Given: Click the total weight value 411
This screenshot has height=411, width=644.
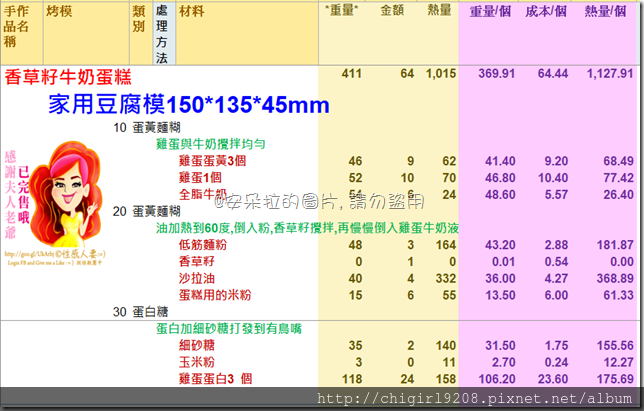Looking at the screenshot, I should (x=352, y=73).
